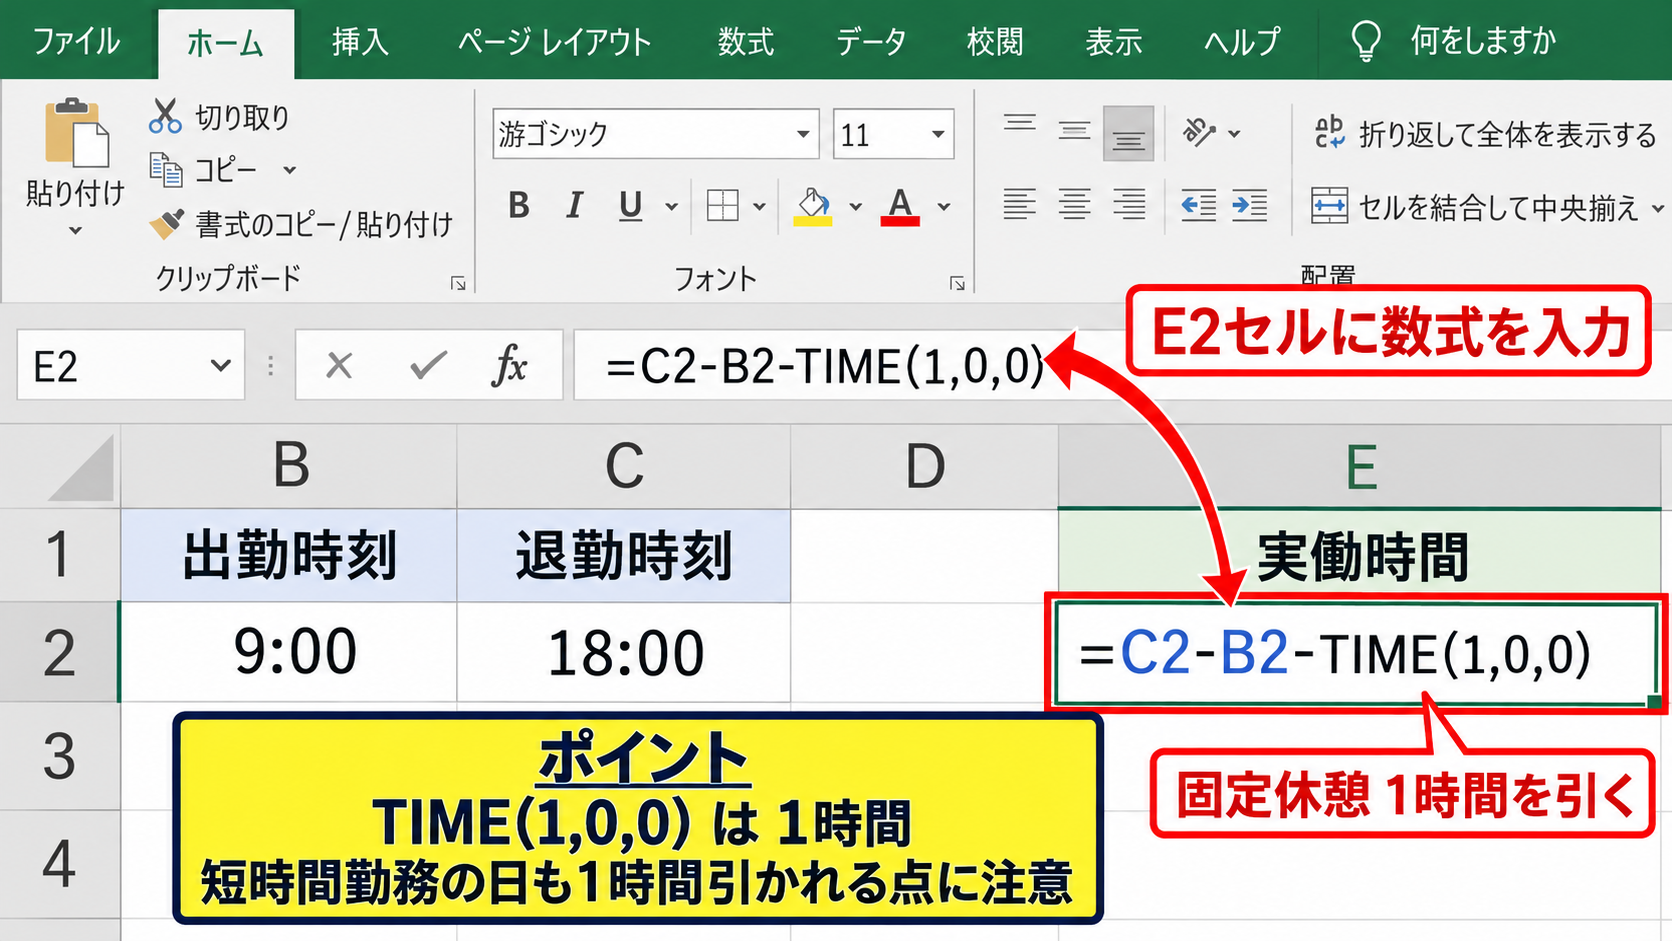Expand fill color dropdown arrow

point(855,207)
